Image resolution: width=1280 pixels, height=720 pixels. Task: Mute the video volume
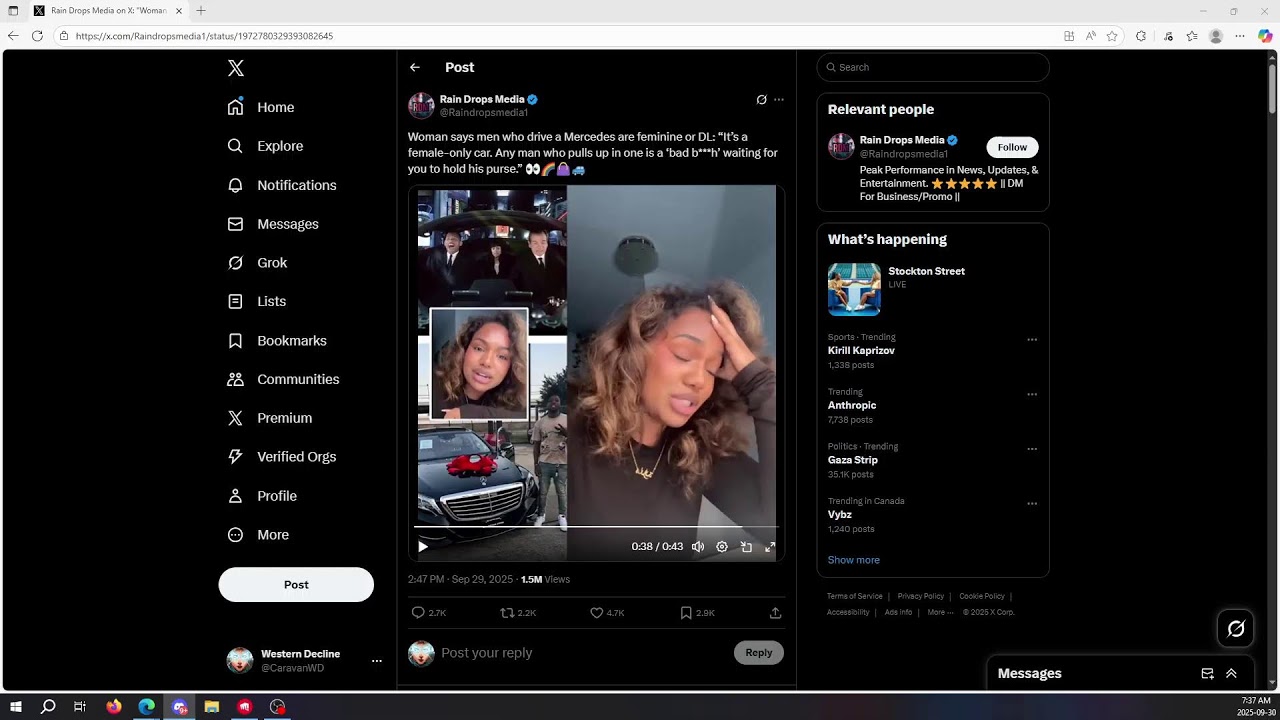click(x=698, y=547)
